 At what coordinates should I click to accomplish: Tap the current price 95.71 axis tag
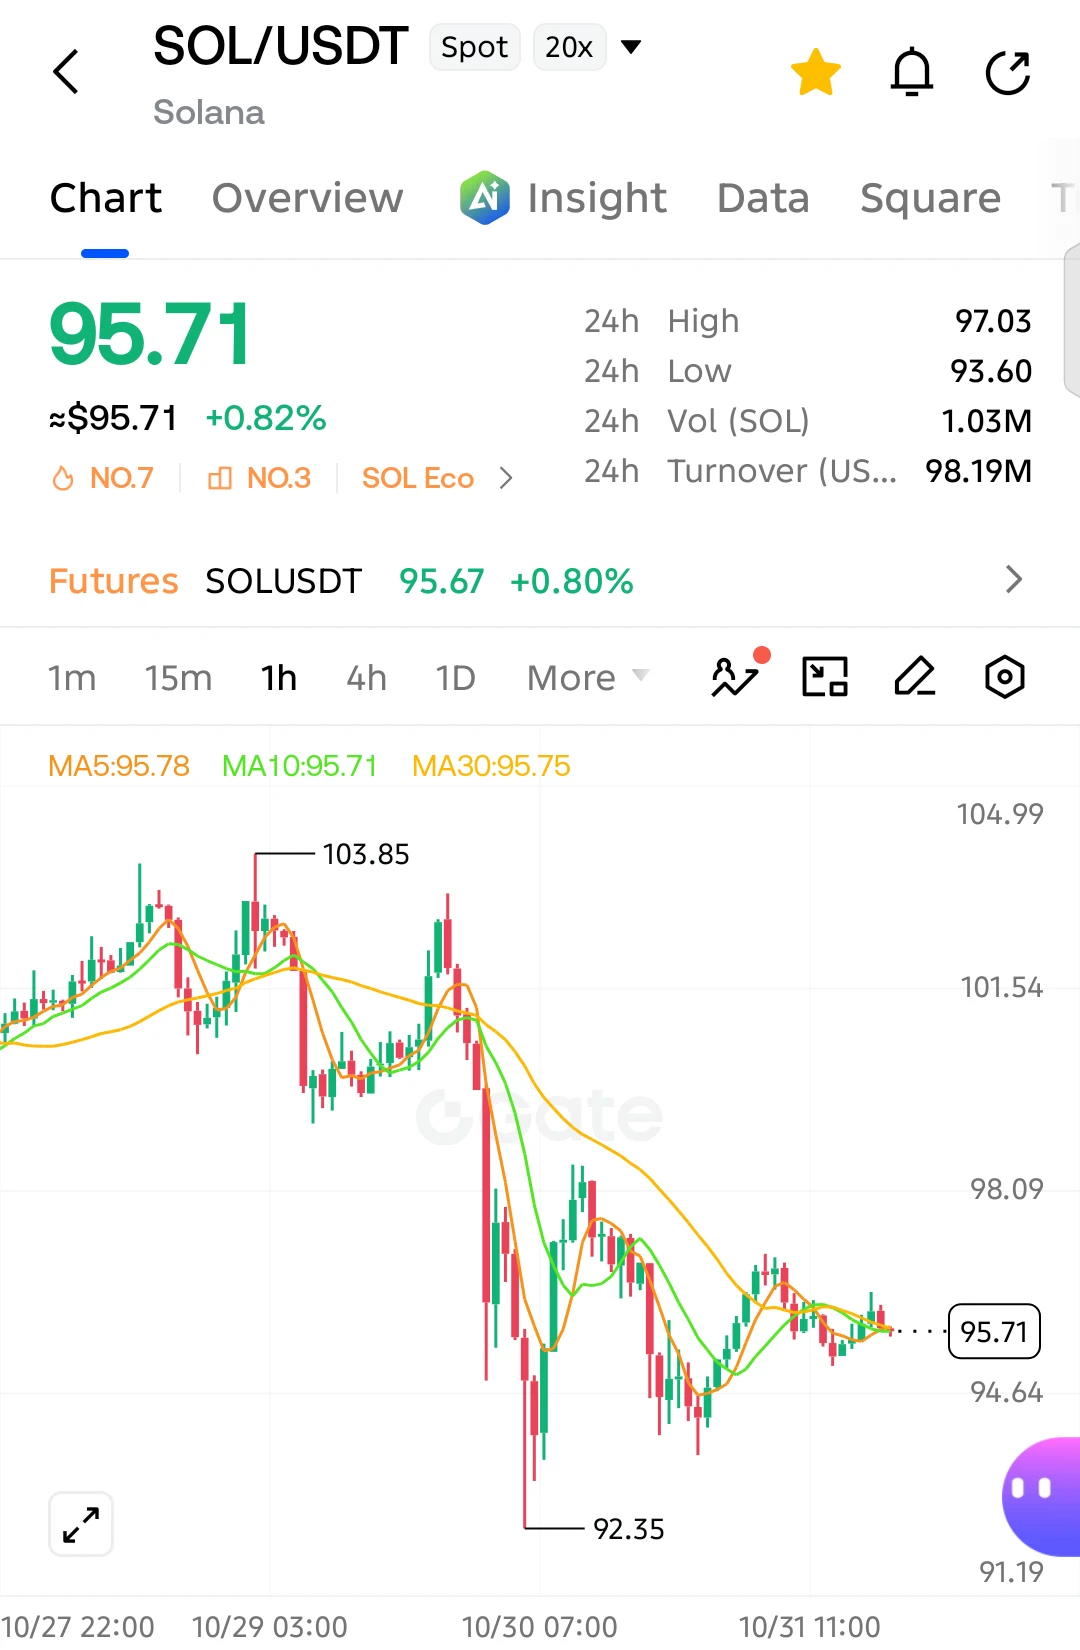click(994, 1331)
